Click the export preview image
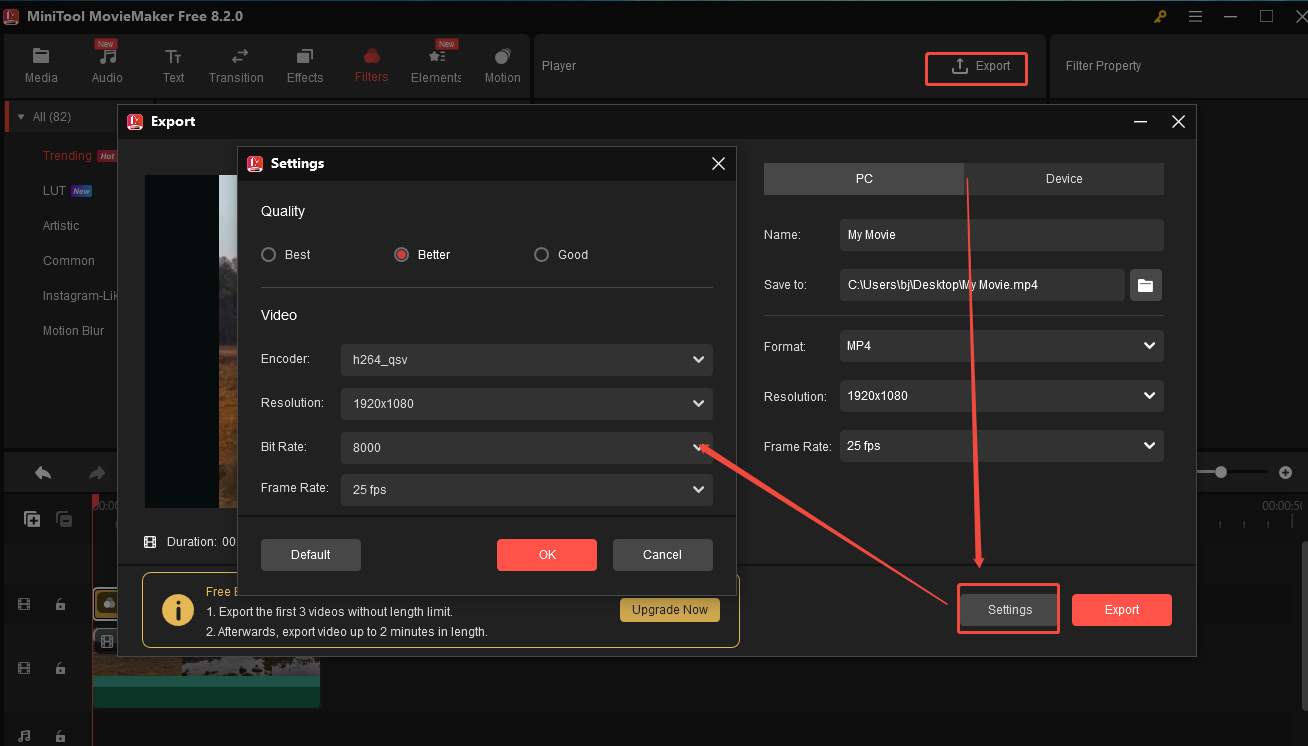 (191, 341)
